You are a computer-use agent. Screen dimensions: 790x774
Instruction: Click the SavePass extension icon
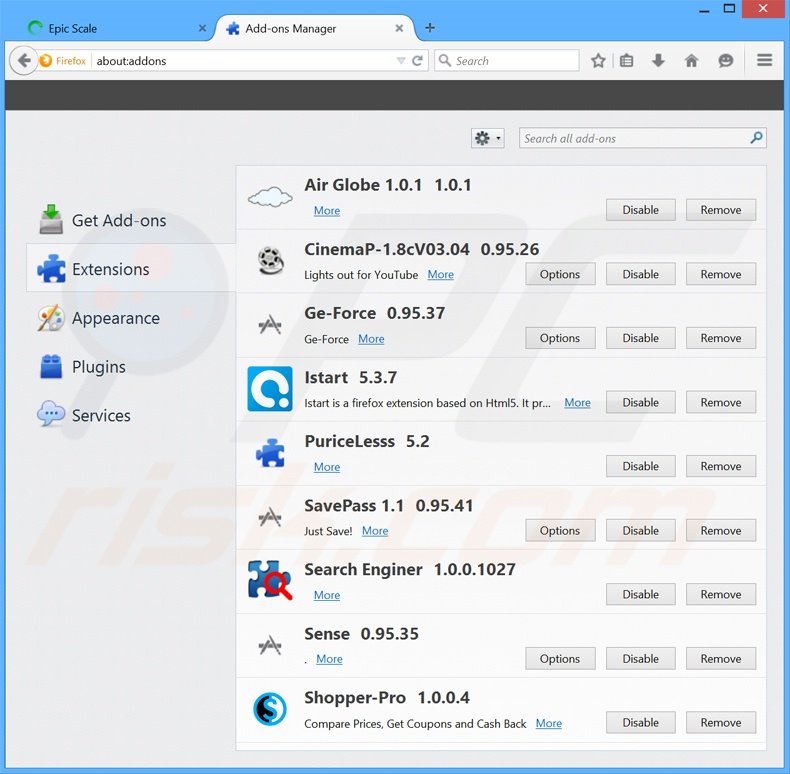coord(270,517)
